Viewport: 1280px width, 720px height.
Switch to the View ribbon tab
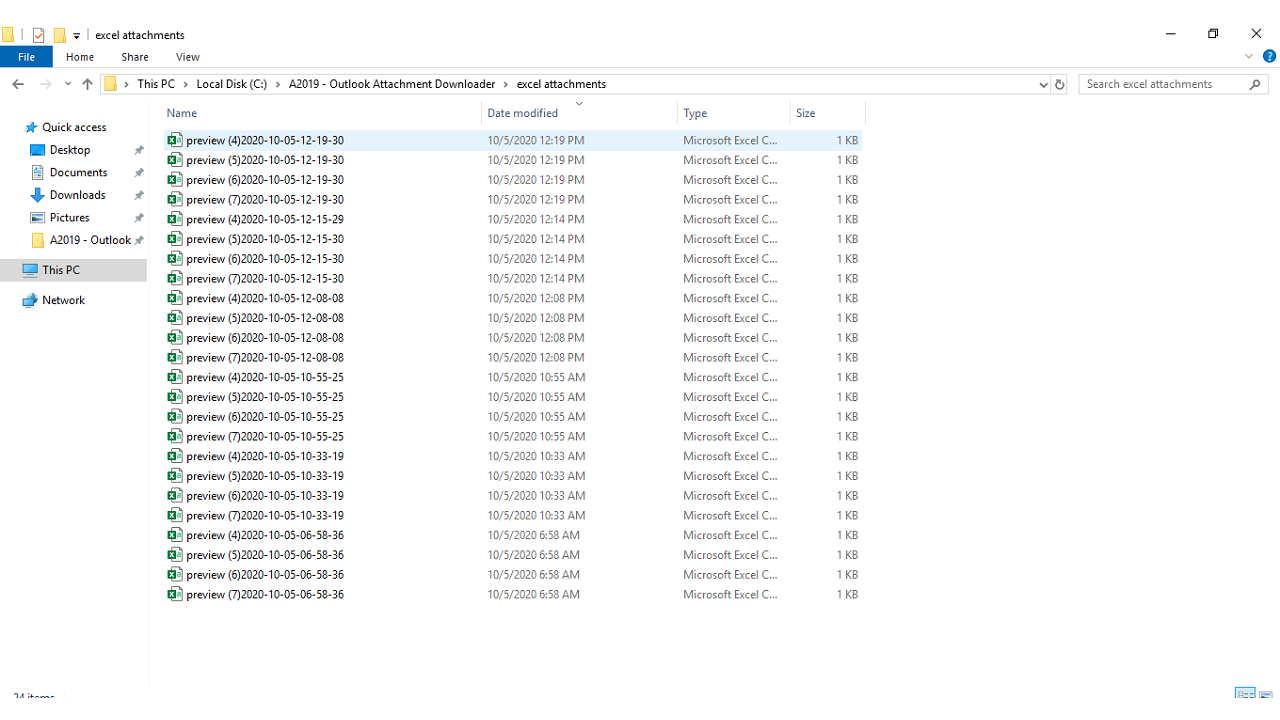[x=188, y=57]
